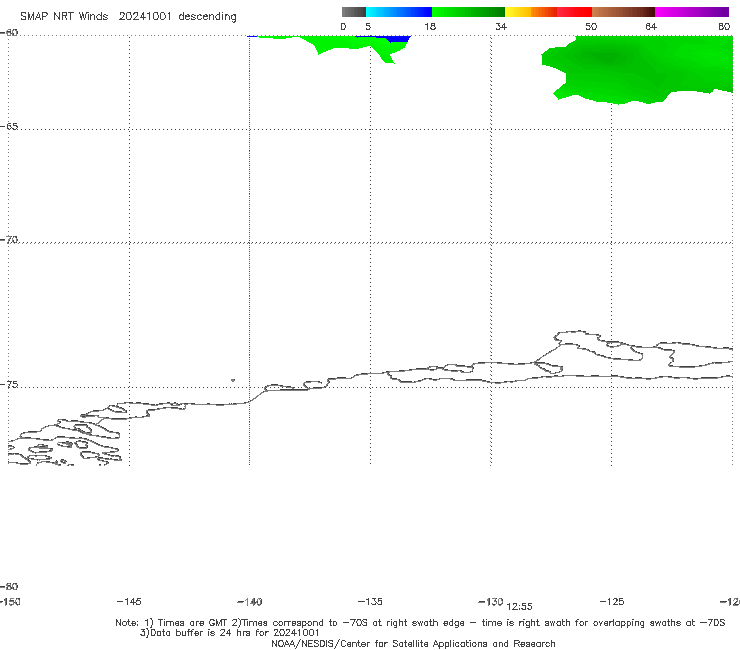Click the small island dot west of -140 near -75
The width and height of the screenshot is (740, 650).
(233, 380)
